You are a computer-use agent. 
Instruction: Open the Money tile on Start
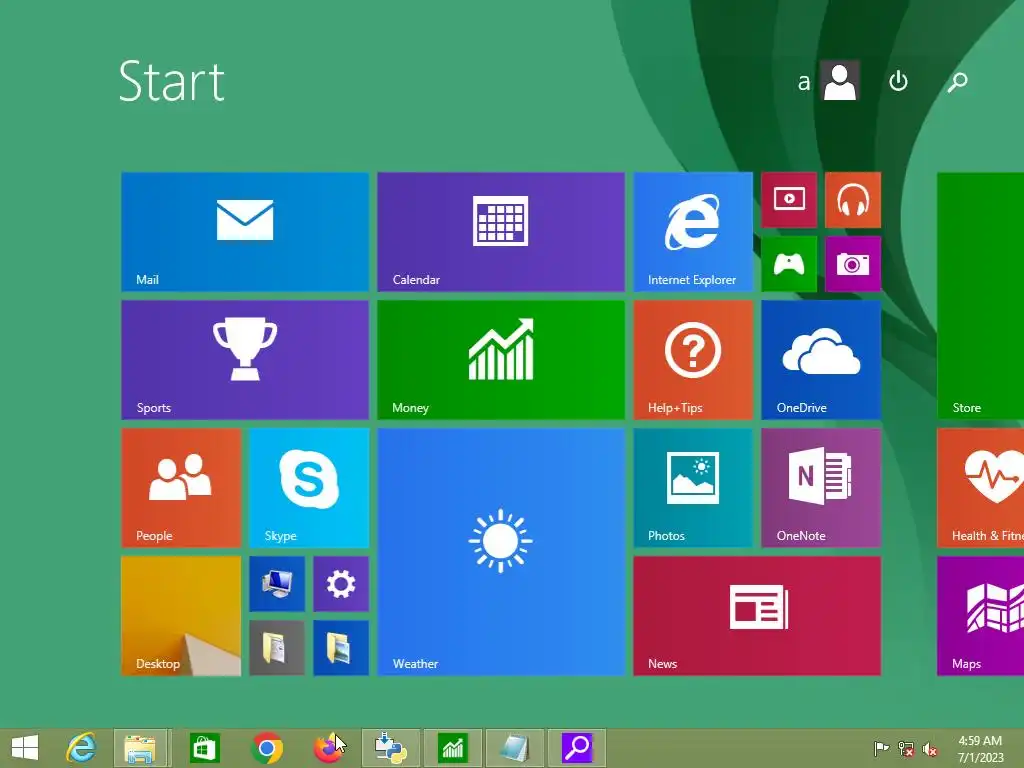click(501, 360)
